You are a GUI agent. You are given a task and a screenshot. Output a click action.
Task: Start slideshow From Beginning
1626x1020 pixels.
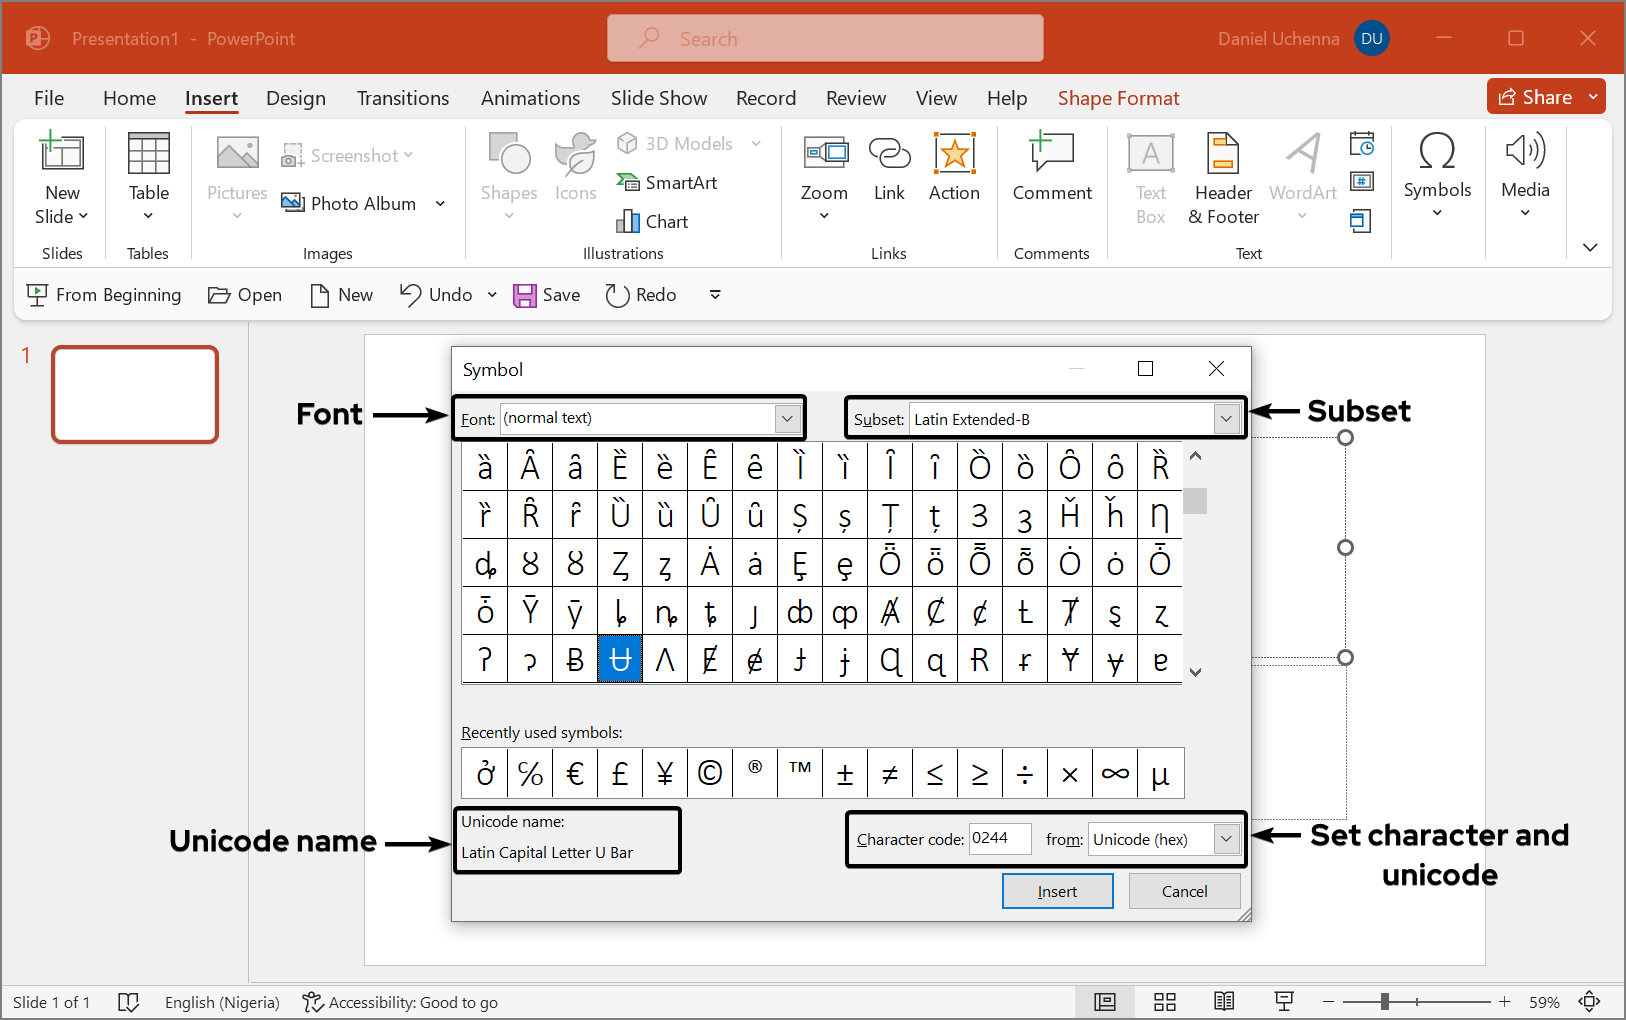pos(104,295)
